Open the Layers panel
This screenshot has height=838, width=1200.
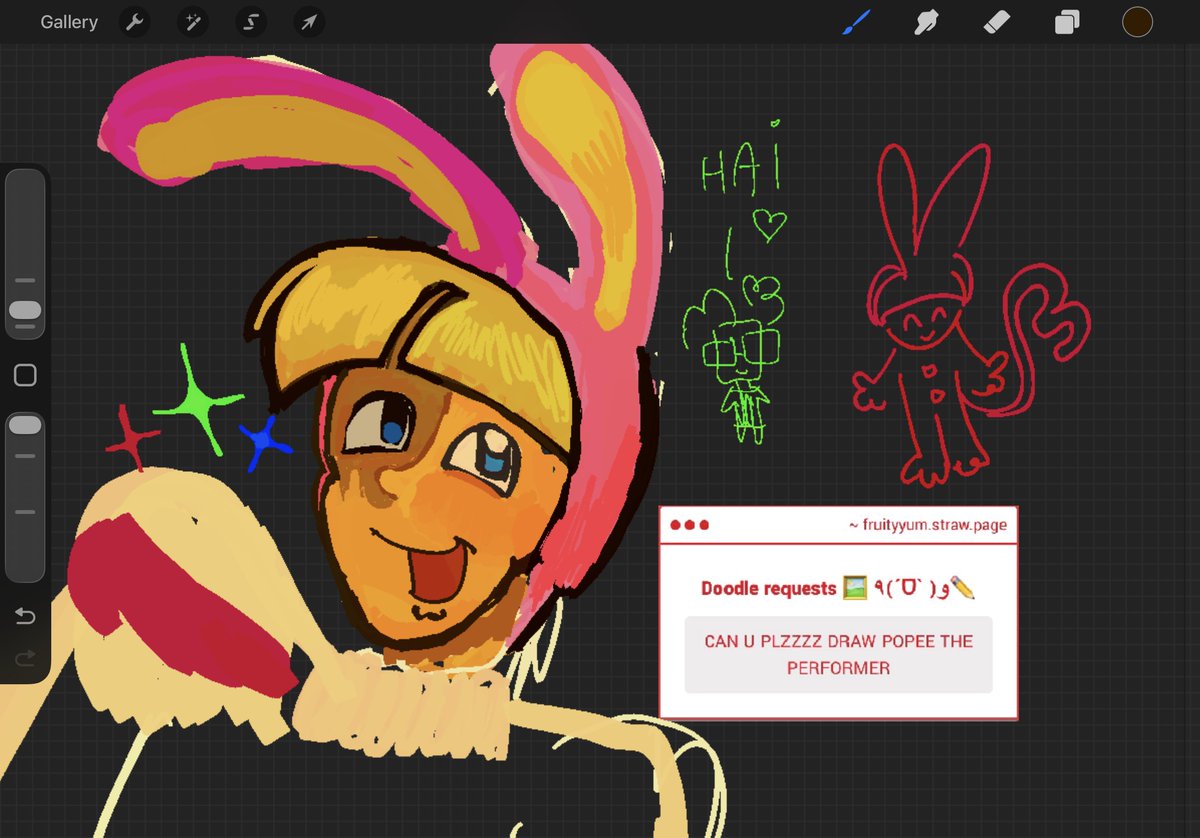[1067, 22]
